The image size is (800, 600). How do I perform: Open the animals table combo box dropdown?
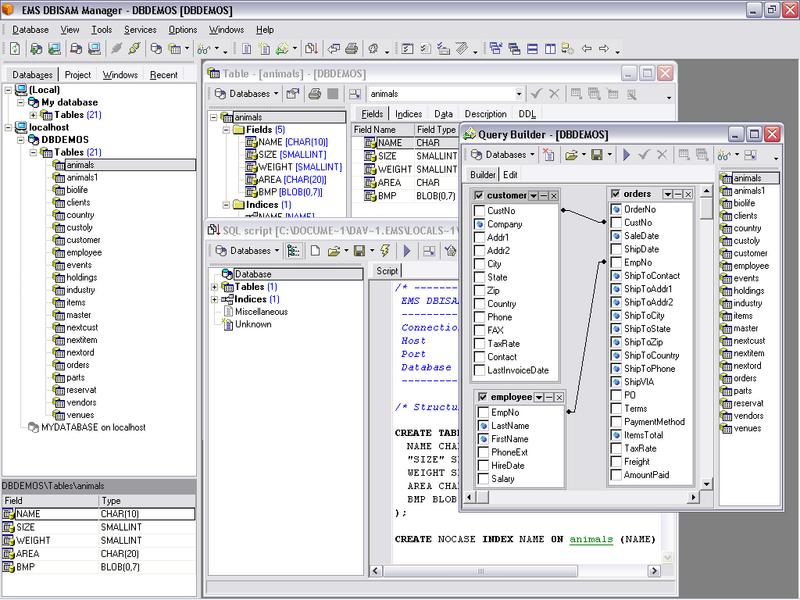click(518, 94)
